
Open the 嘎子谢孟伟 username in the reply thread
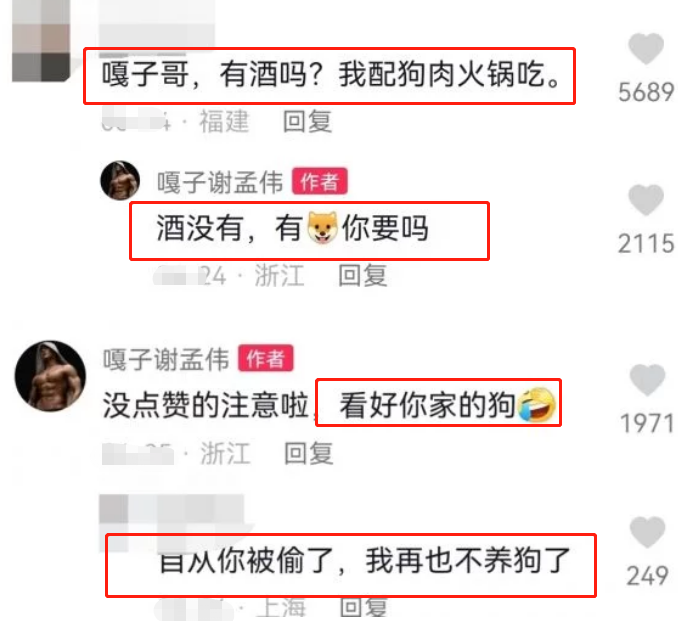(x=220, y=182)
